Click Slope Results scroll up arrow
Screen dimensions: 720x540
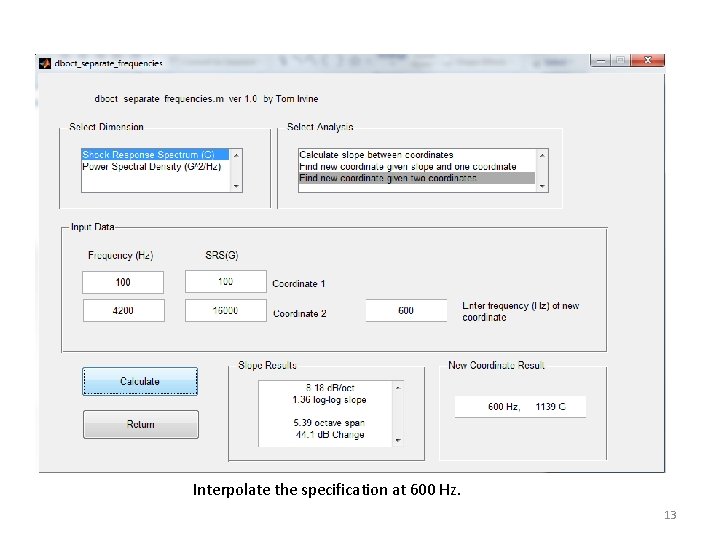pyautogui.click(x=398, y=388)
